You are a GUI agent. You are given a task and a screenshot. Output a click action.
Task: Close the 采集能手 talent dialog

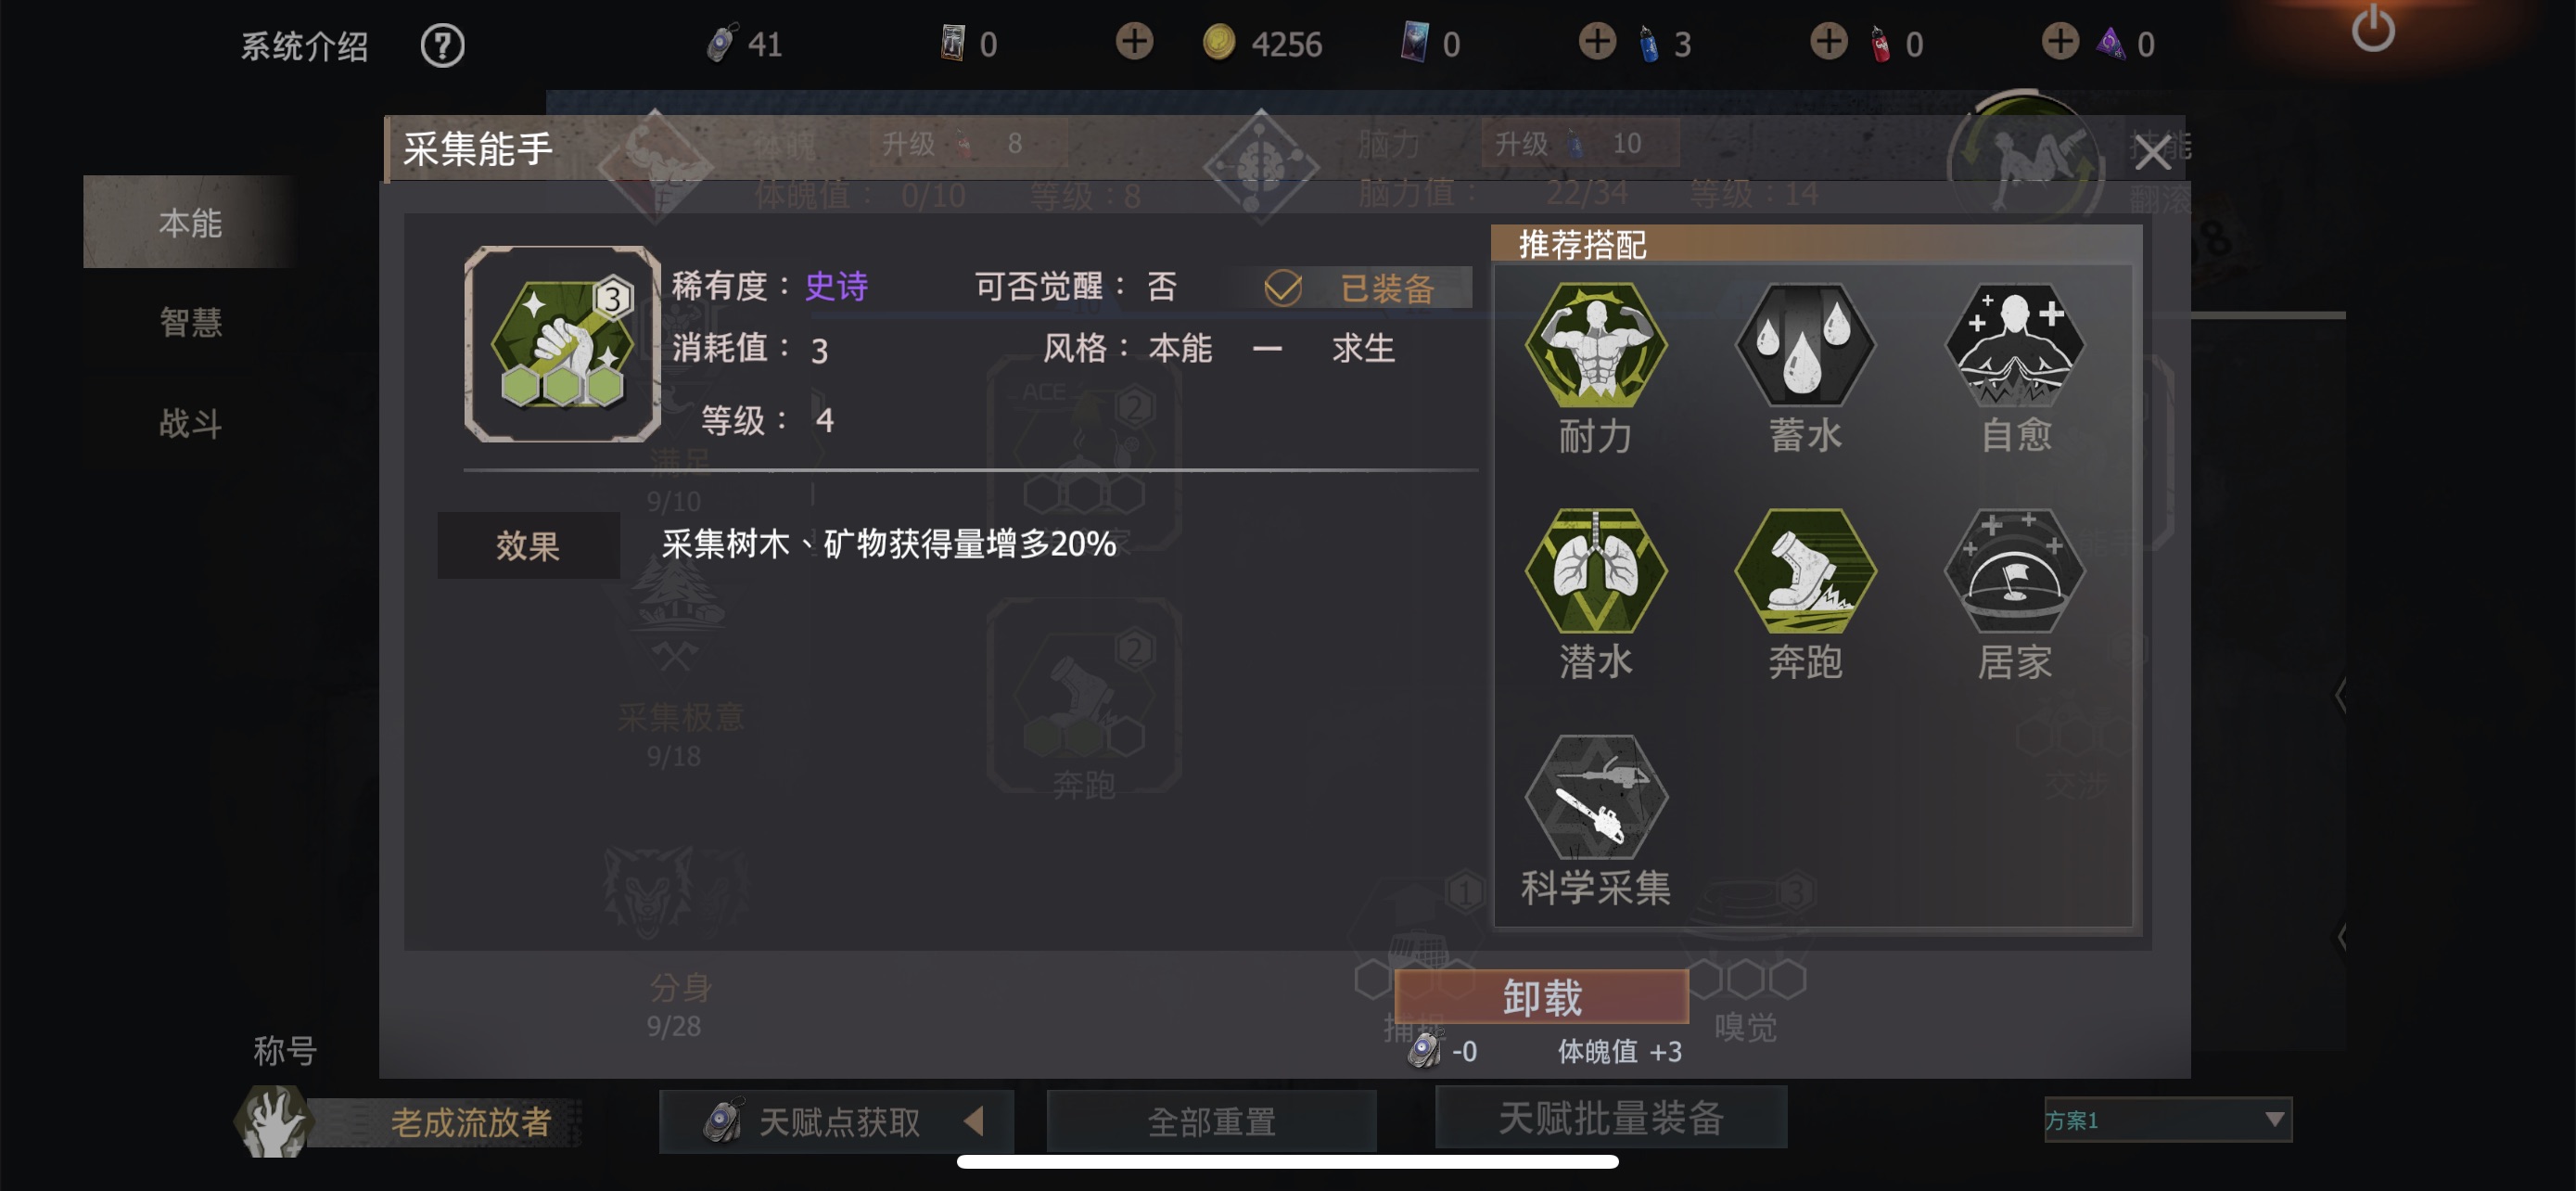[2152, 151]
